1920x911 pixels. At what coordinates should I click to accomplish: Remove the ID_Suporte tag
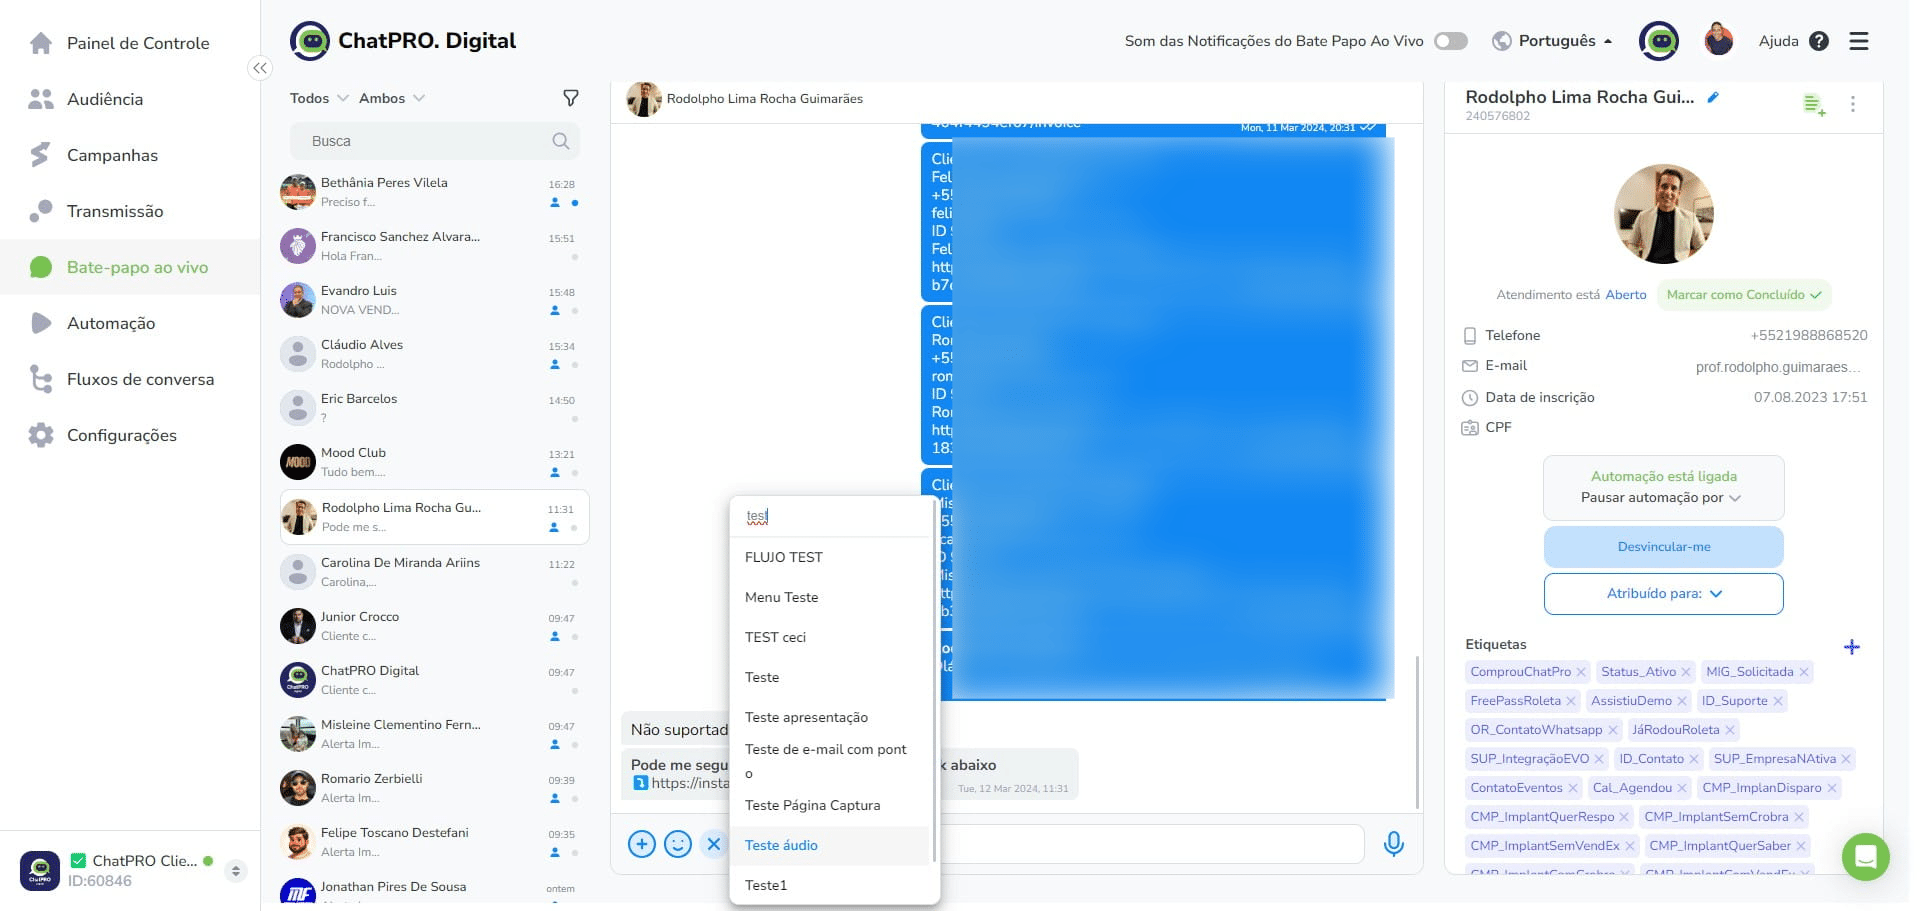click(1778, 701)
